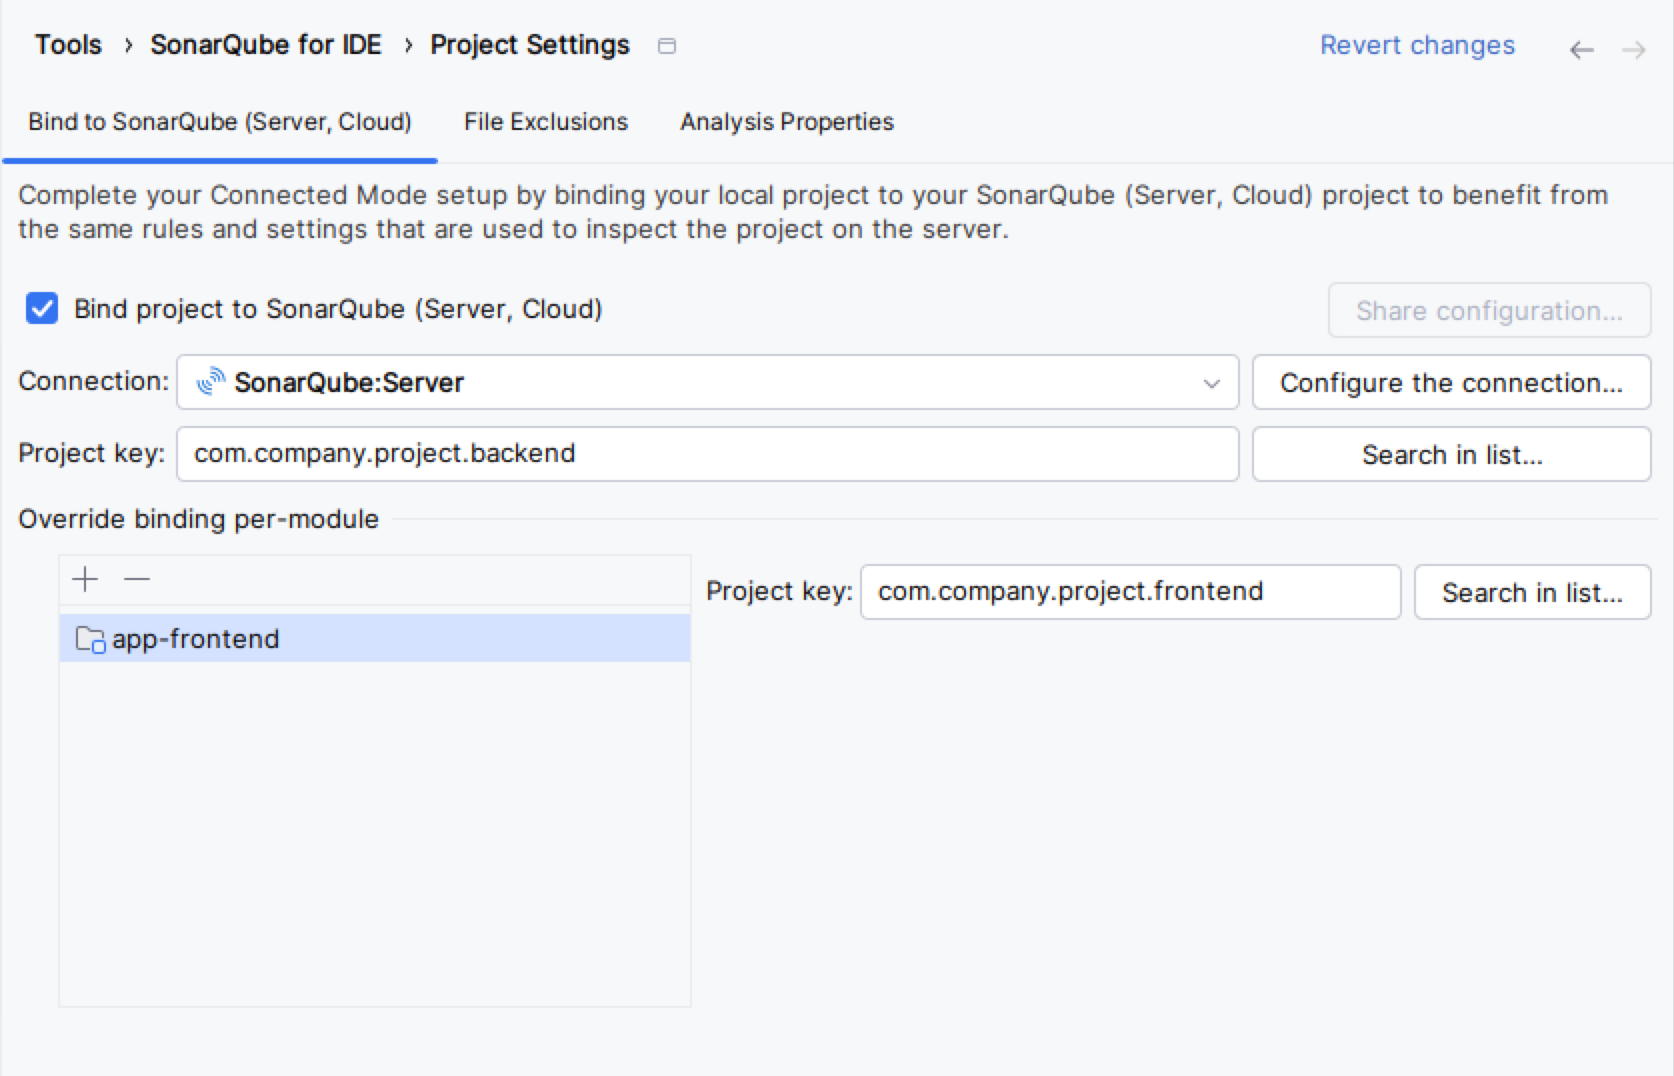This screenshot has width=1674, height=1076.
Task: Go back with the left arrow icon
Action: tap(1581, 49)
